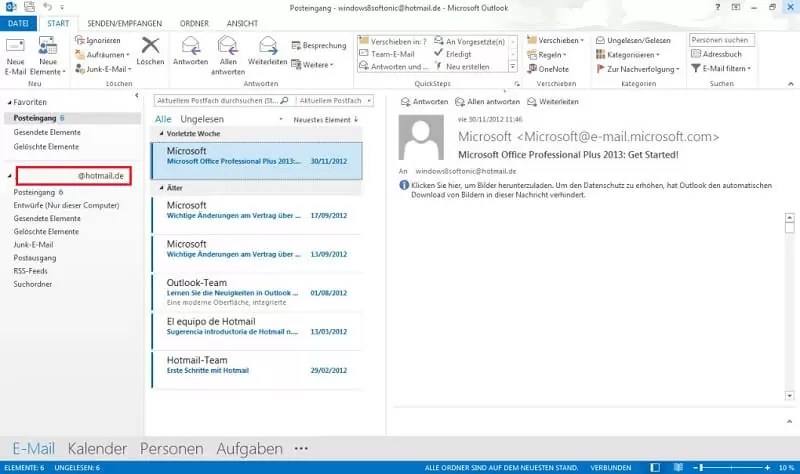This screenshot has height=474, width=800.
Task: Open the Neue Elemente menu
Action: pyautogui.click(x=47, y=56)
